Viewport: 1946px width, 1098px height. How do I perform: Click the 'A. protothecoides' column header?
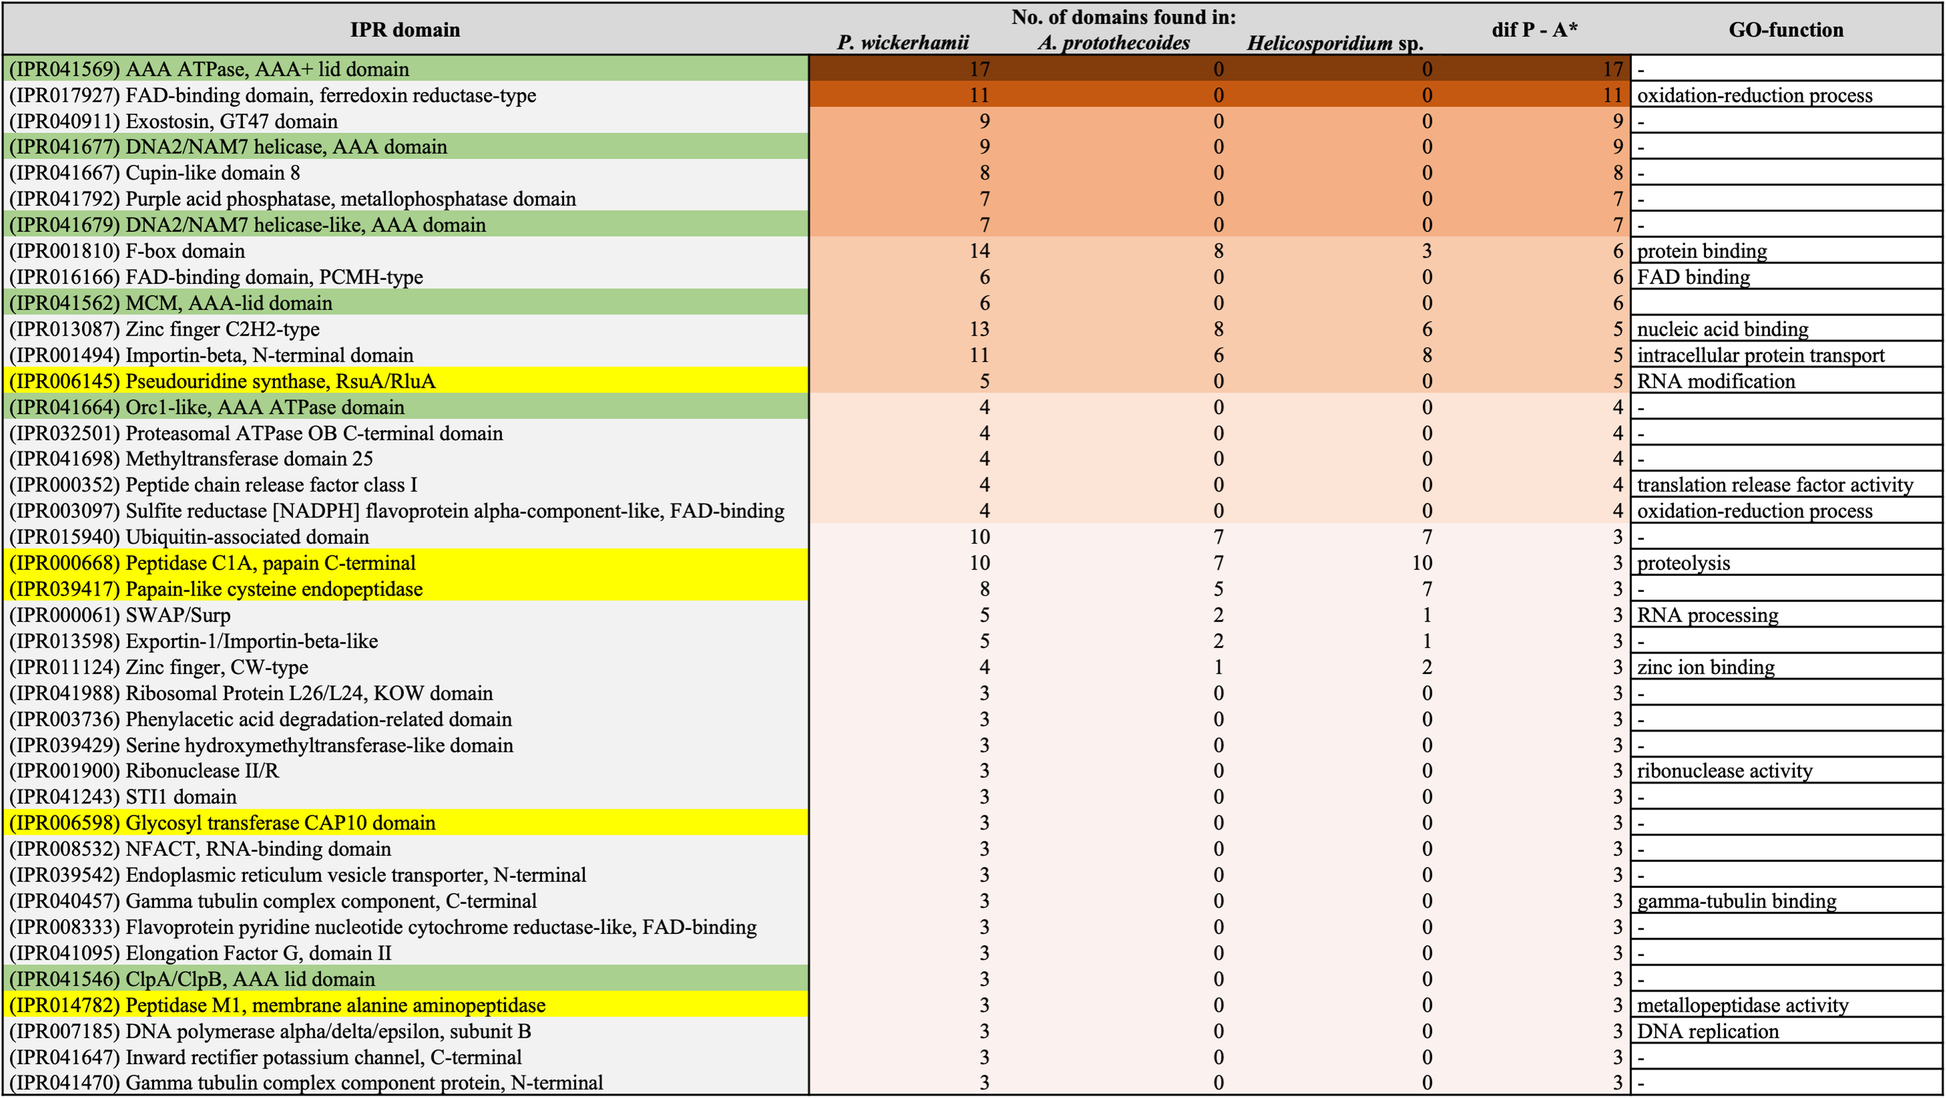click(x=1114, y=43)
